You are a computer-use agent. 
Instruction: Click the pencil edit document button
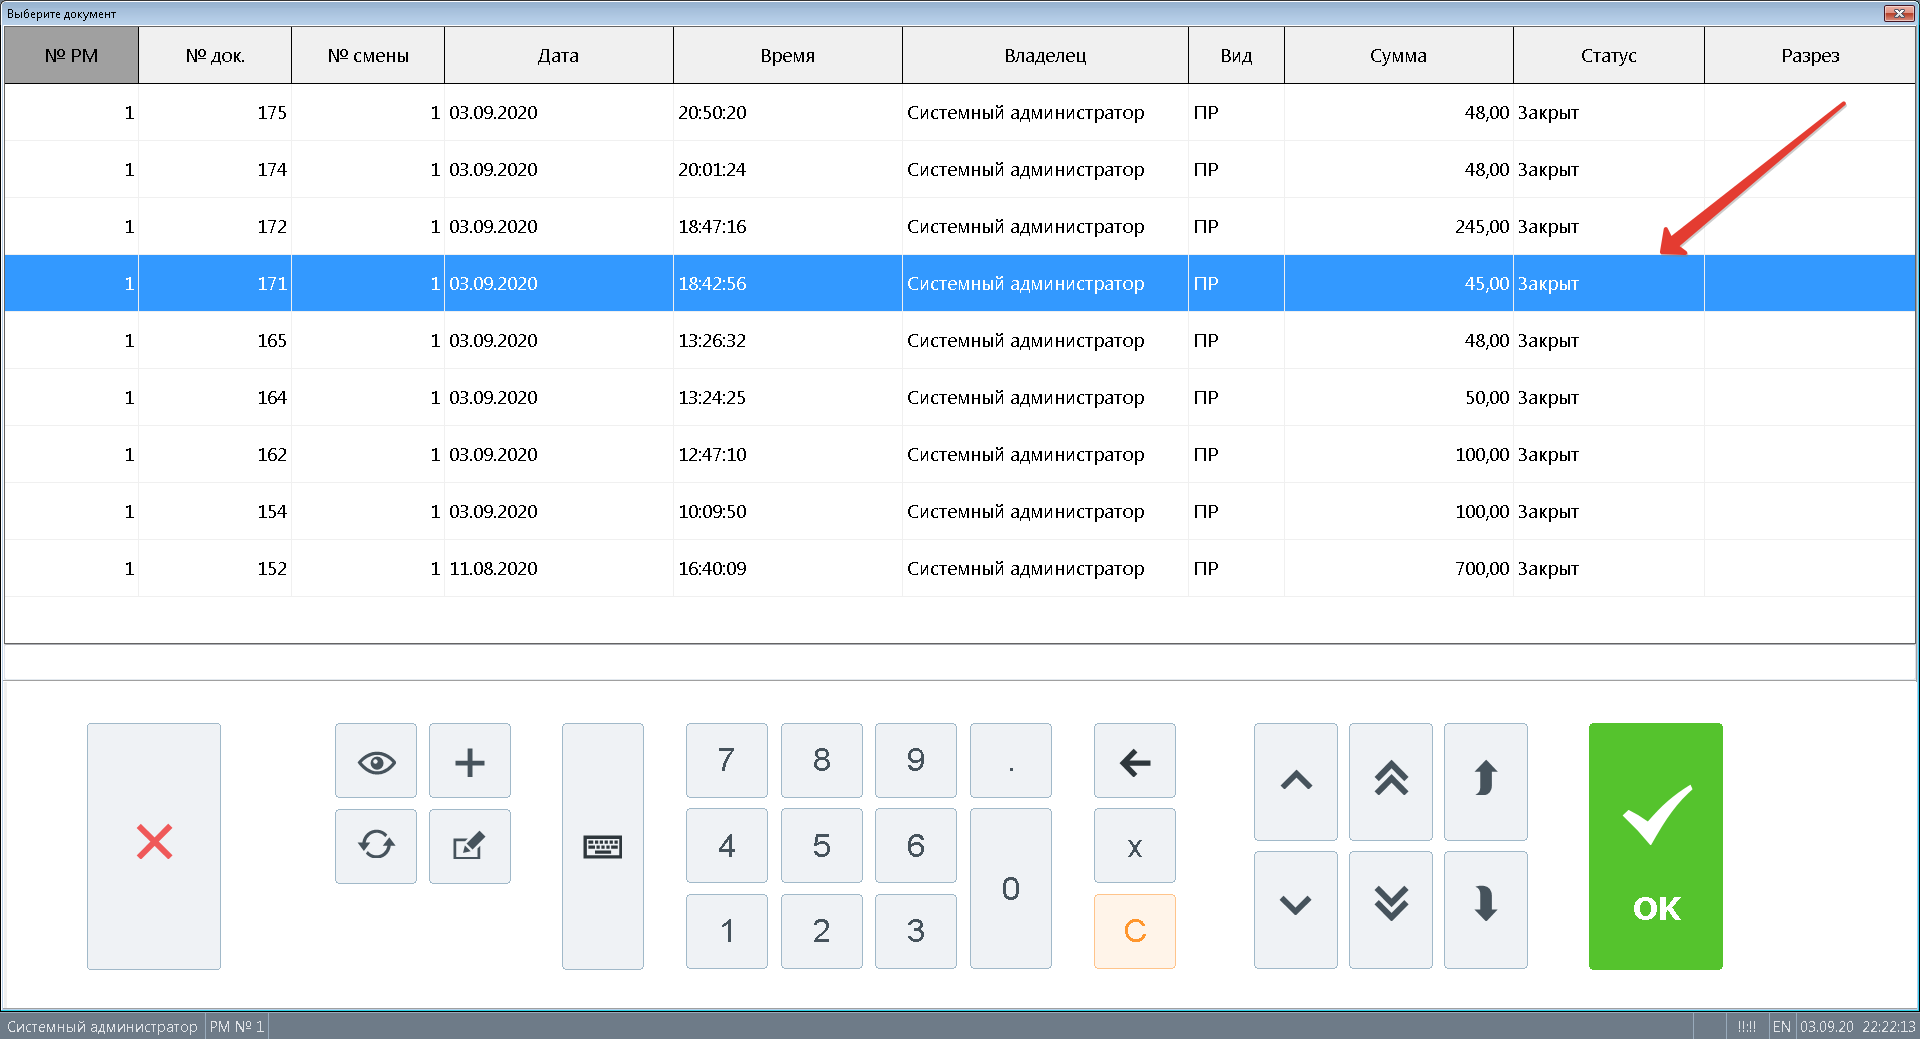pos(470,846)
